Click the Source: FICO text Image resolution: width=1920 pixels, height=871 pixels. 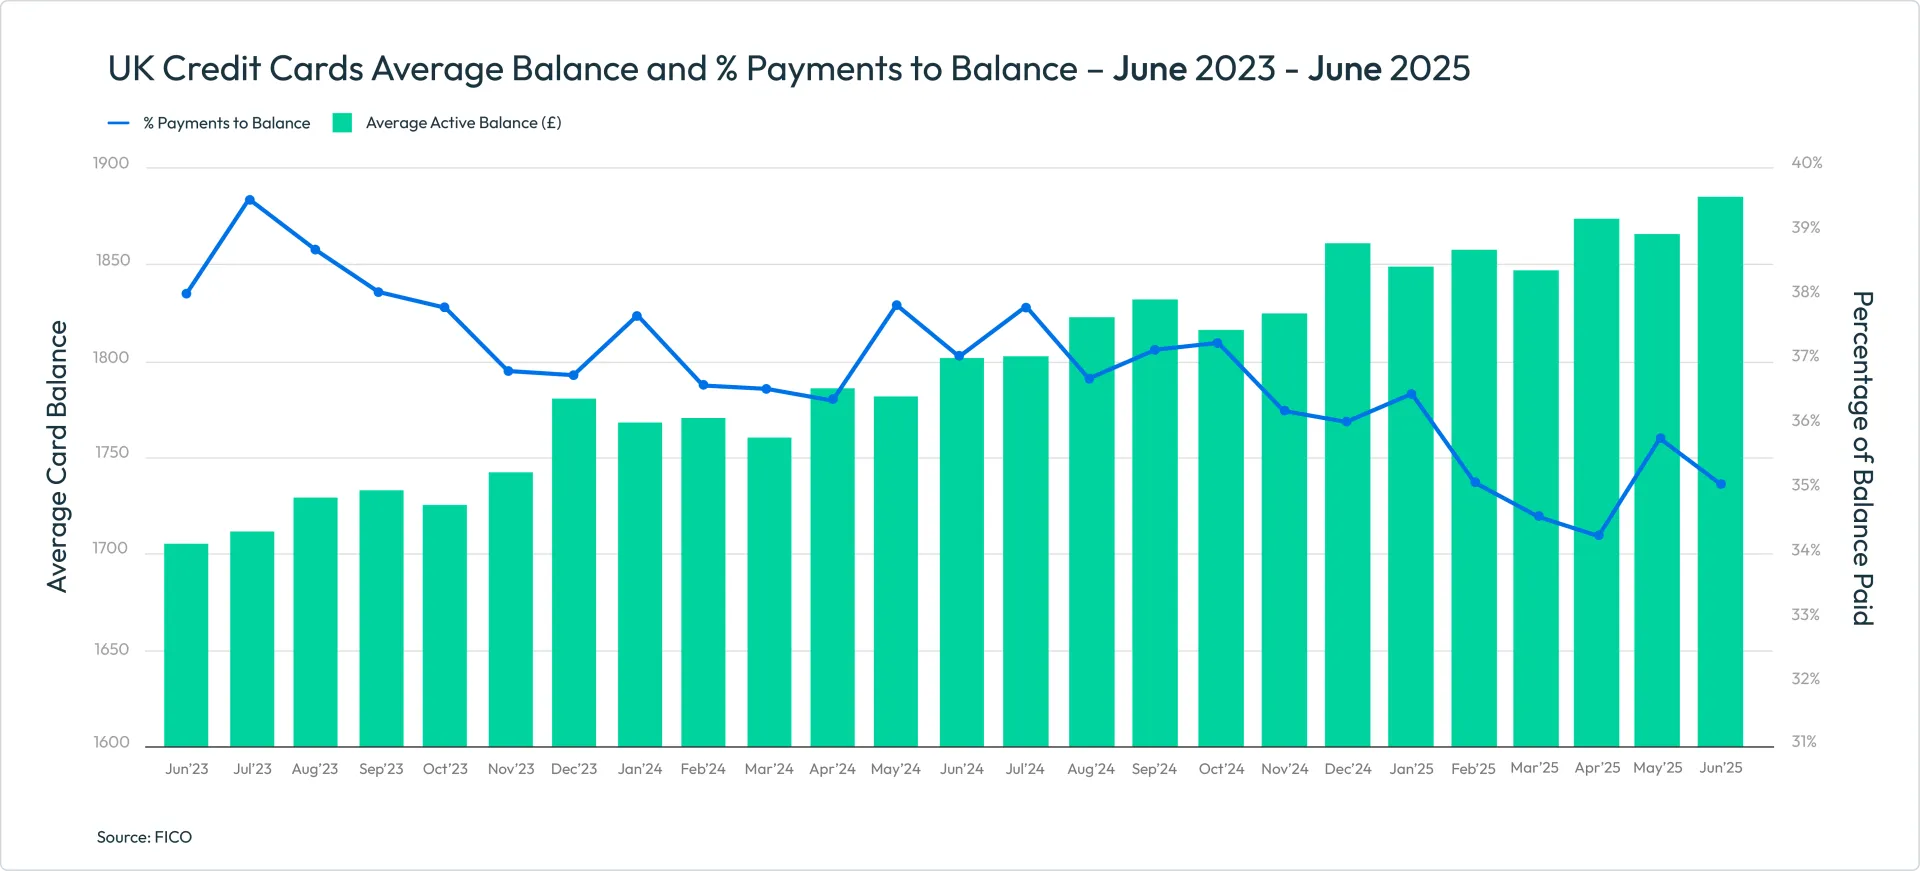144,837
